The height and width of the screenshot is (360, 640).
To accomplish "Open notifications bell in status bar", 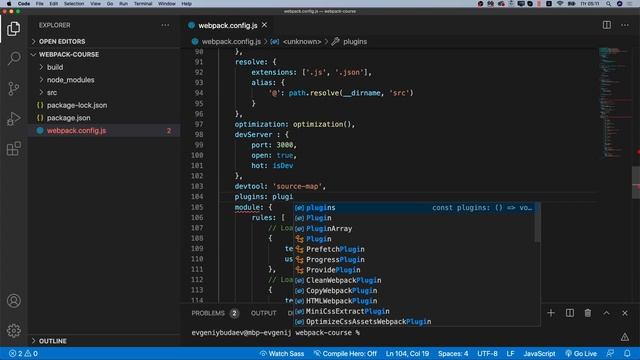I will [x=627, y=353].
